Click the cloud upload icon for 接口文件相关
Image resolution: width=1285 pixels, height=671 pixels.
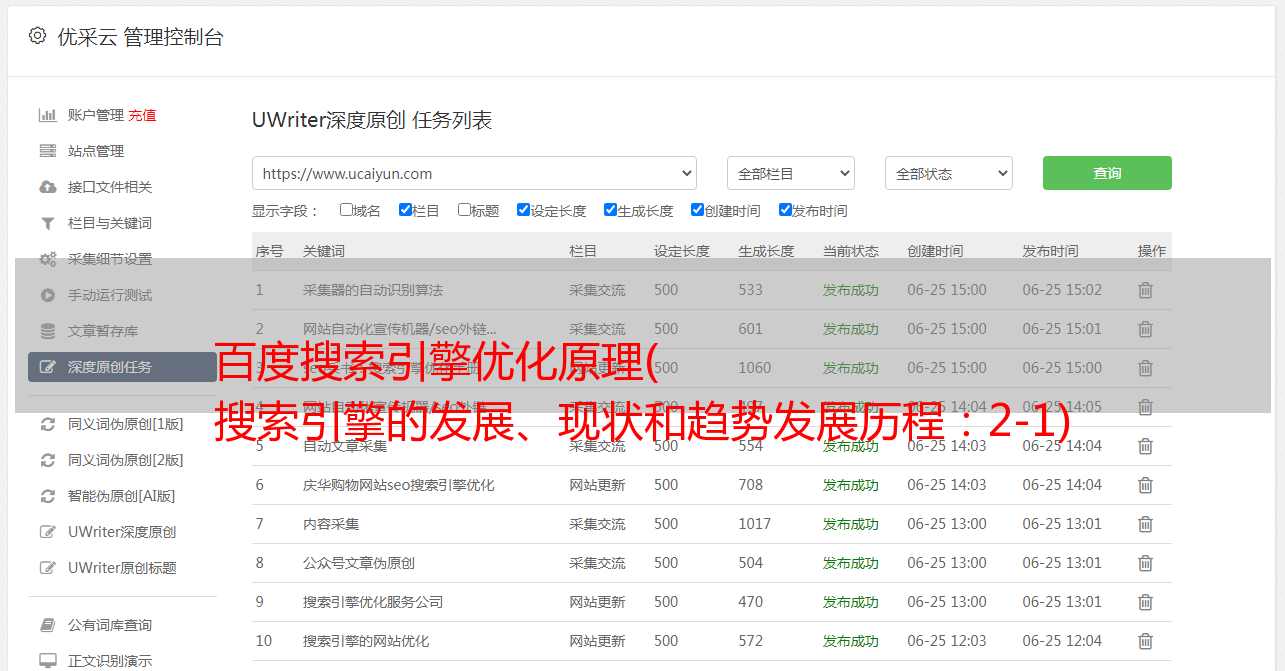click(47, 187)
